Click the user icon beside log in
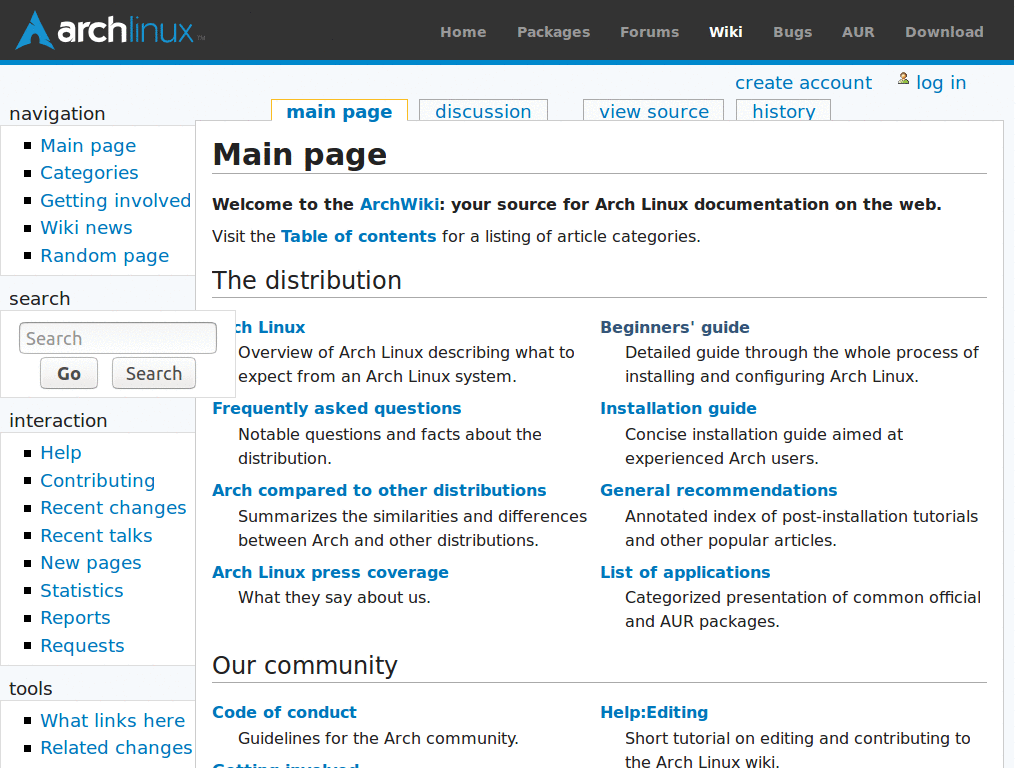1024x768 pixels. click(903, 79)
